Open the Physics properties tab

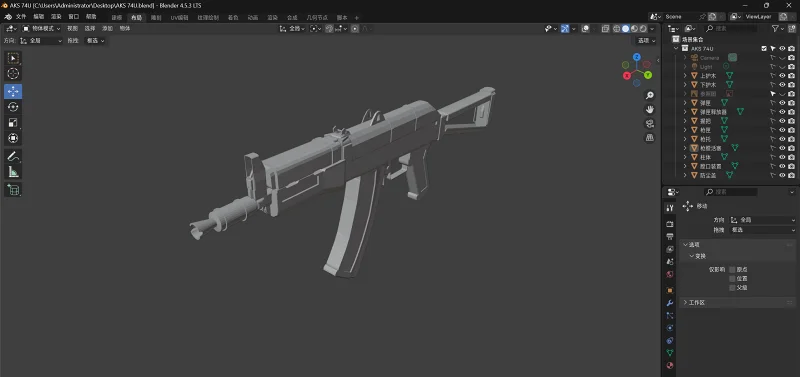pos(670,328)
